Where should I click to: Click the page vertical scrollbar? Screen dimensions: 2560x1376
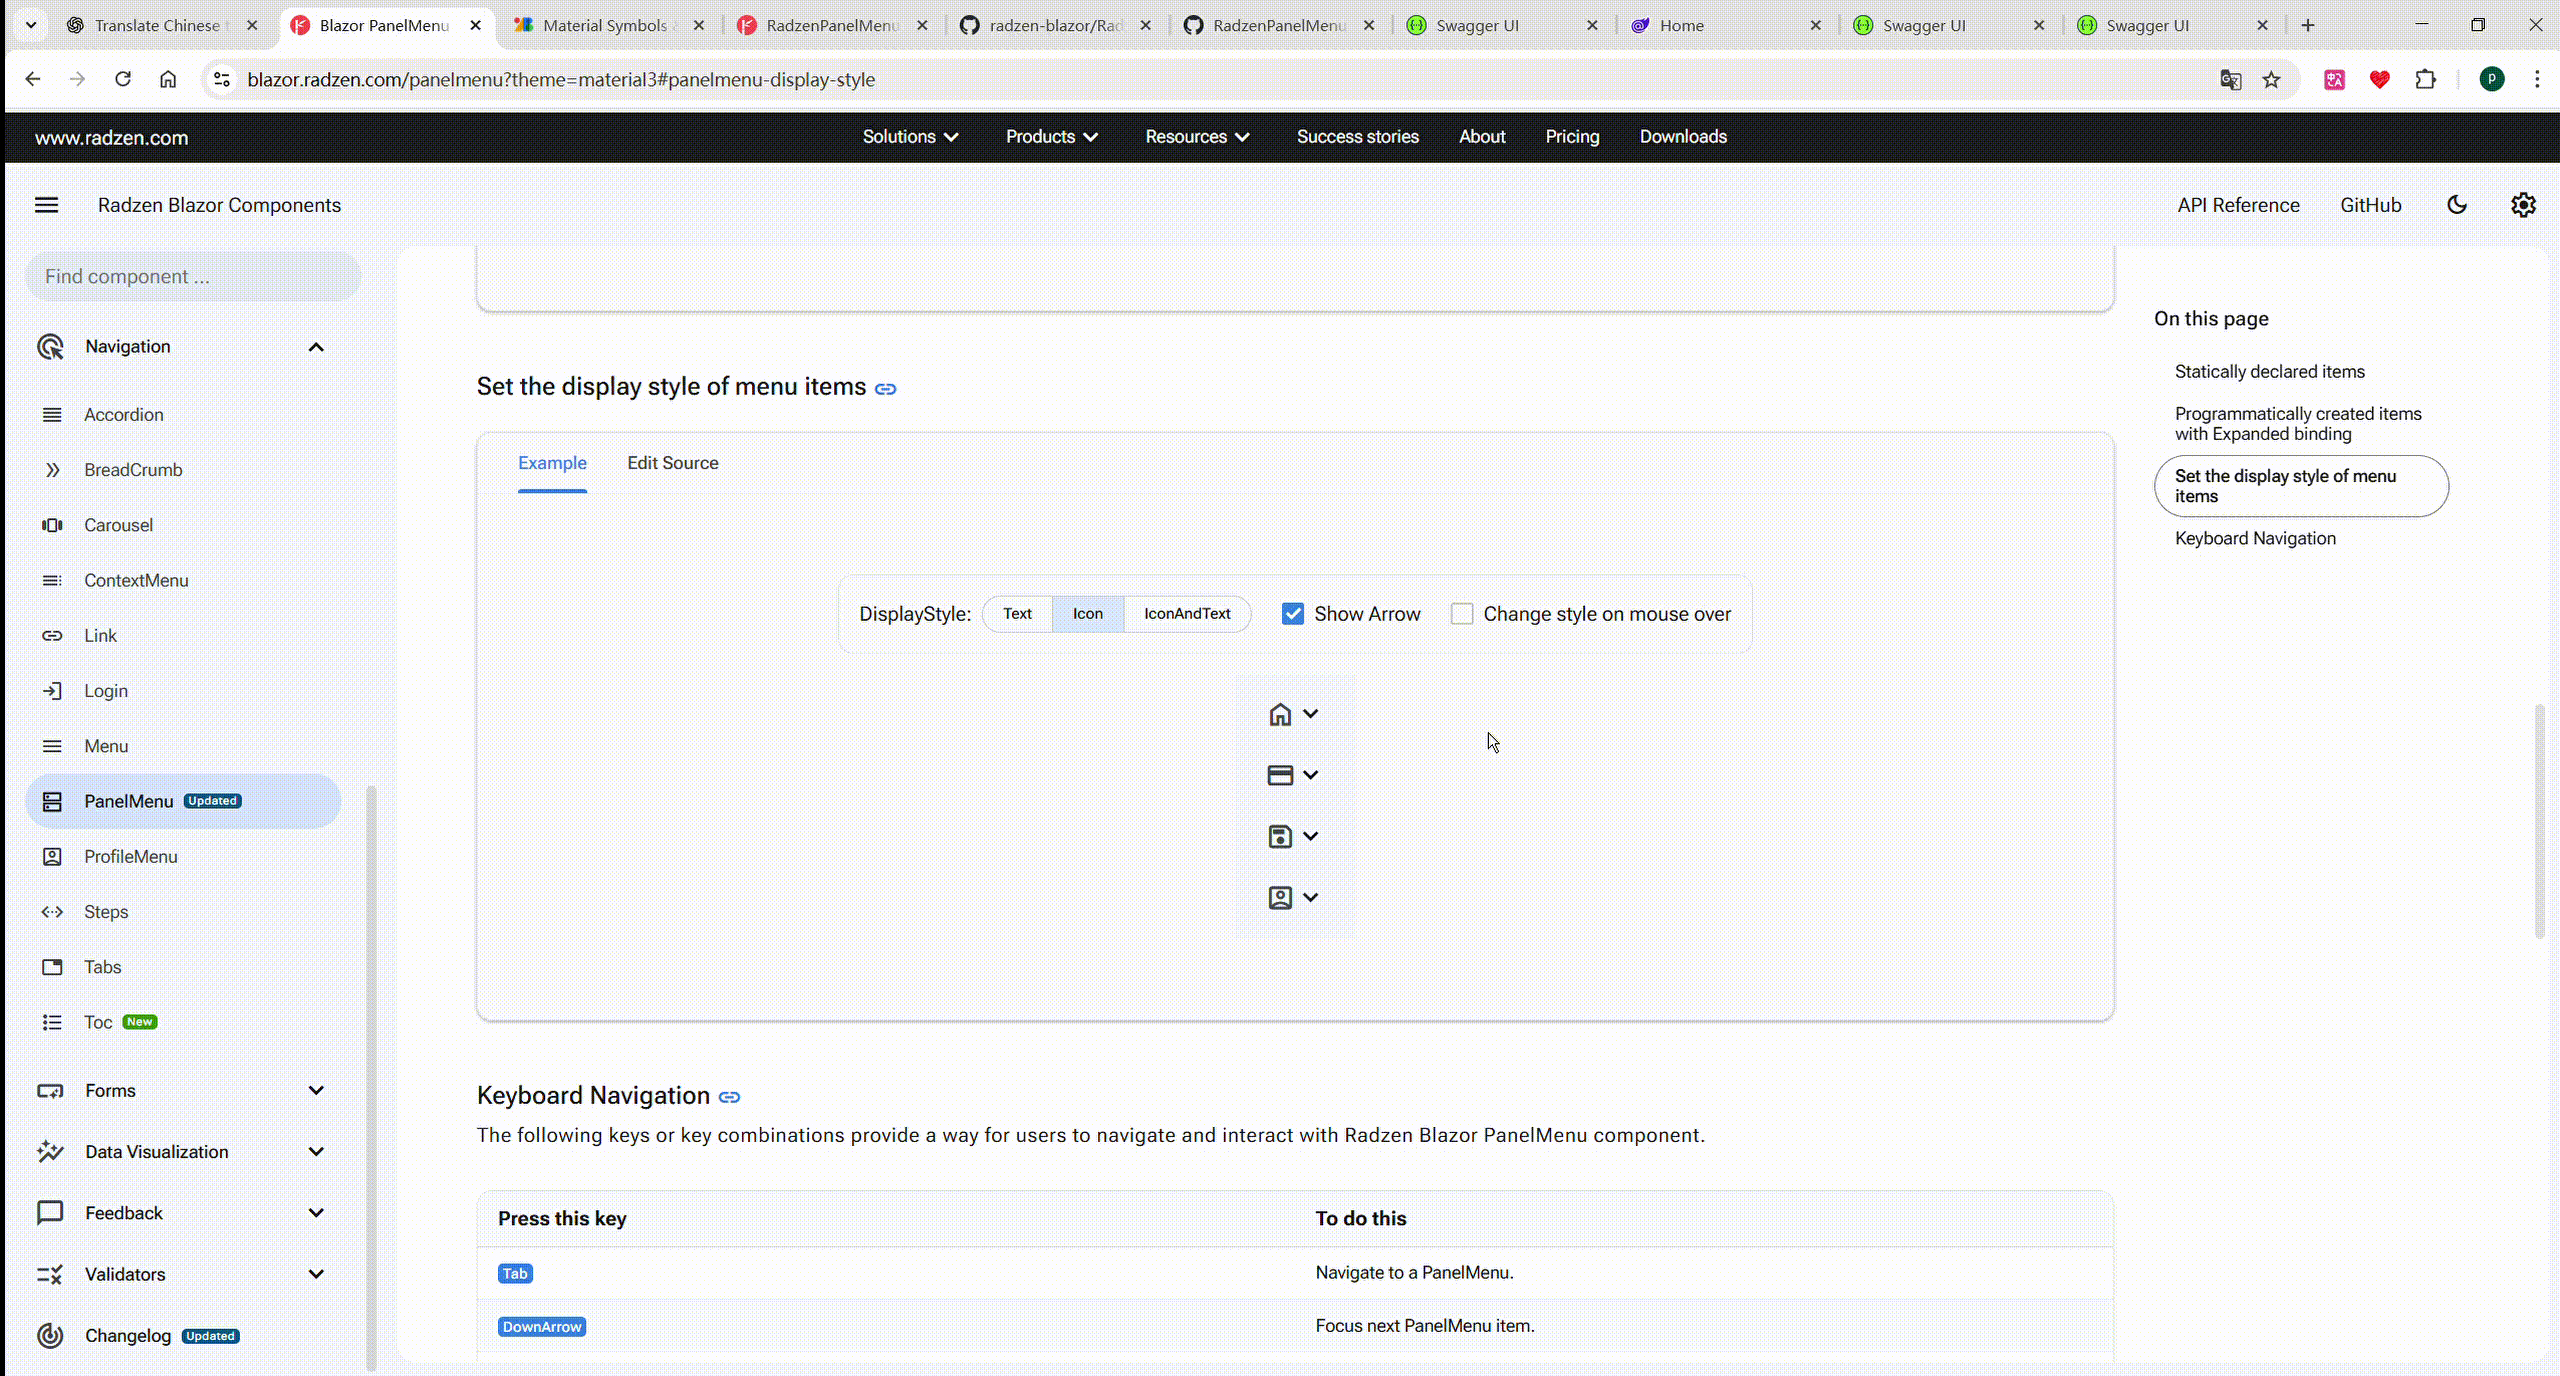(2539, 820)
